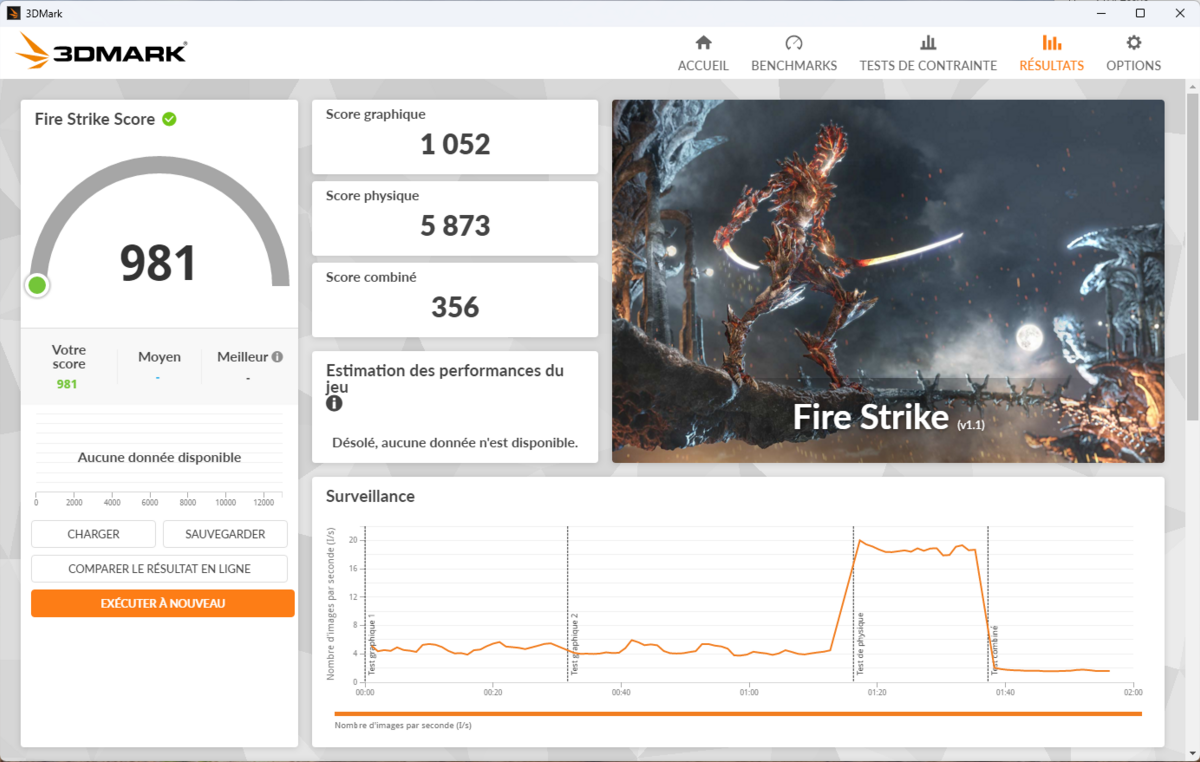Click the Fire Strike Score title
Image resolution: width=1200 pixels, height=762 pixels.
point(95,119)
